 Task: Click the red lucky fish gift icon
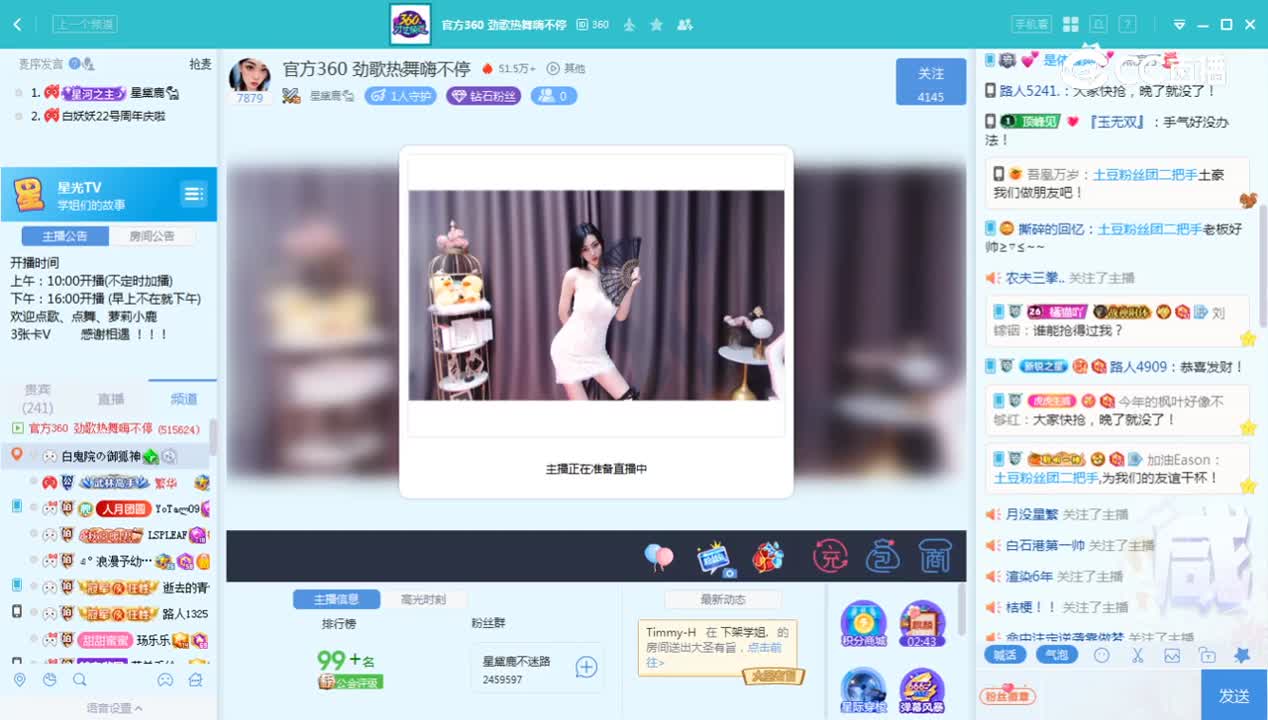(x=767, y=556)
